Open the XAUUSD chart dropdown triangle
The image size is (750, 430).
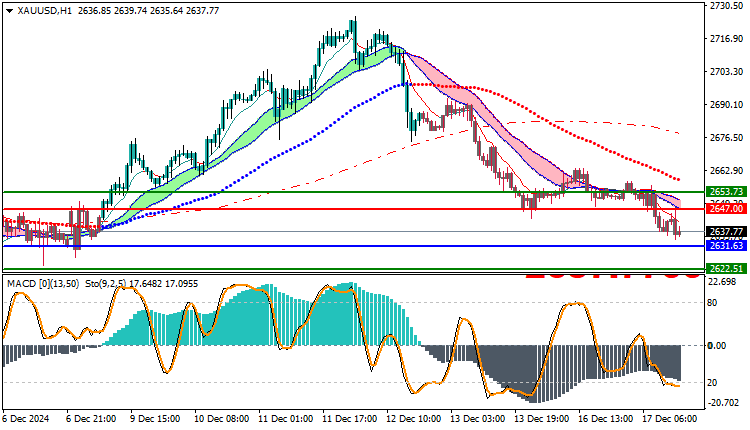coord(9,11)
